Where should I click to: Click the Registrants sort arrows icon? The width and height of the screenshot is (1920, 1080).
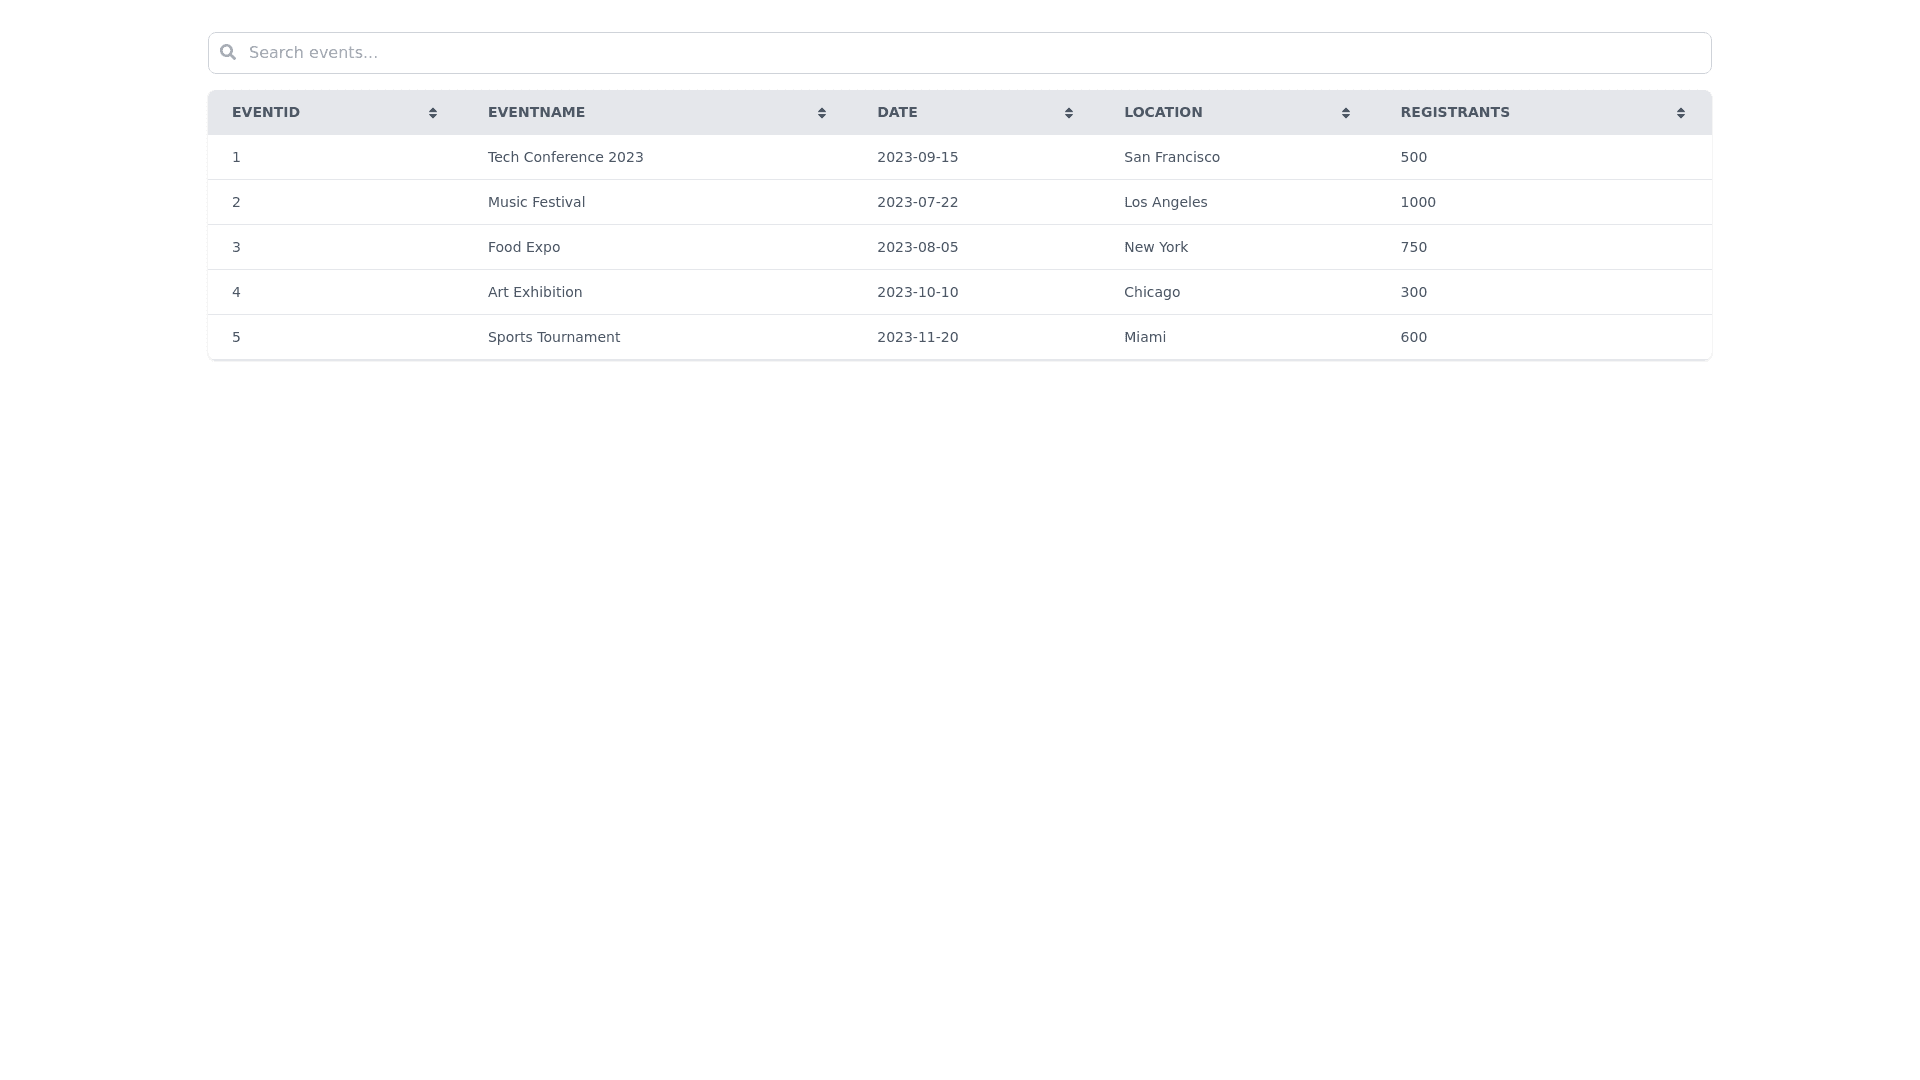coord(1681,113)
